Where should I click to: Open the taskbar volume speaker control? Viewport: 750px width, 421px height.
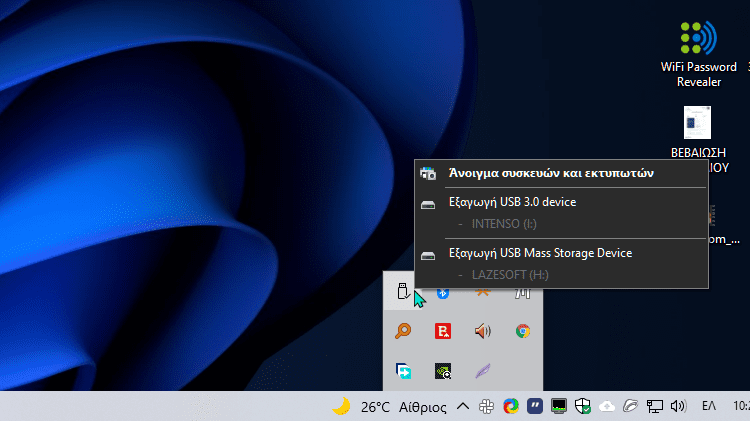click(x=679, y=406)
